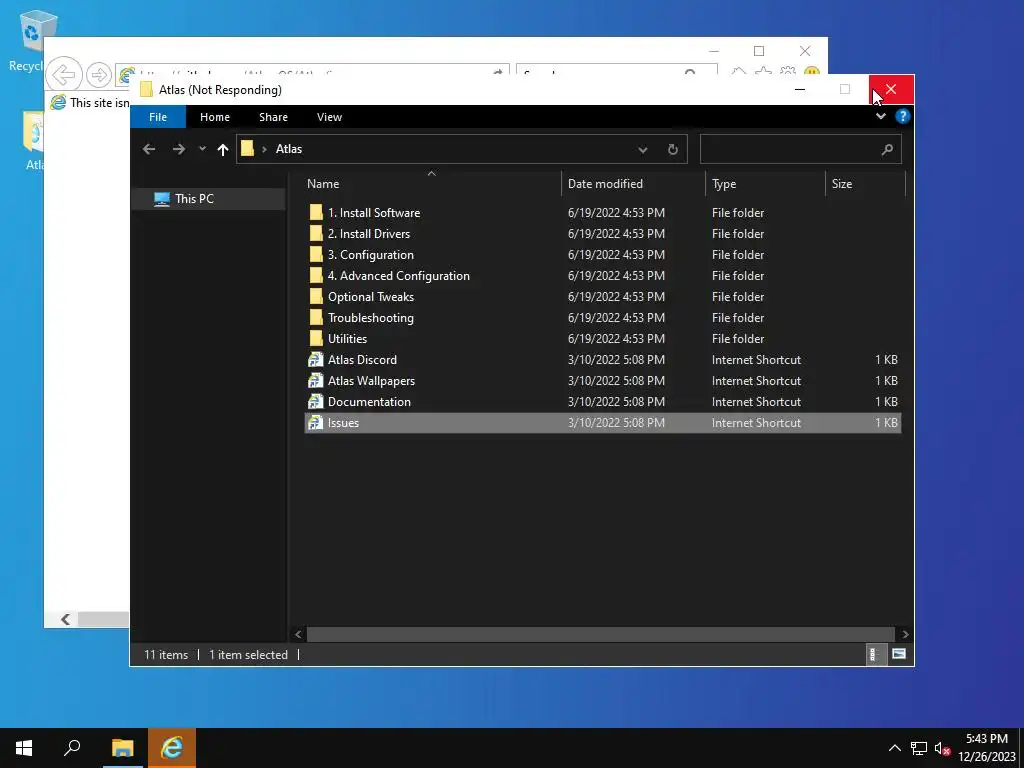Click Back button in Internet Explorer window
Image resolution: width=1024 pixels, height=768 pixels.
point(64,75)
